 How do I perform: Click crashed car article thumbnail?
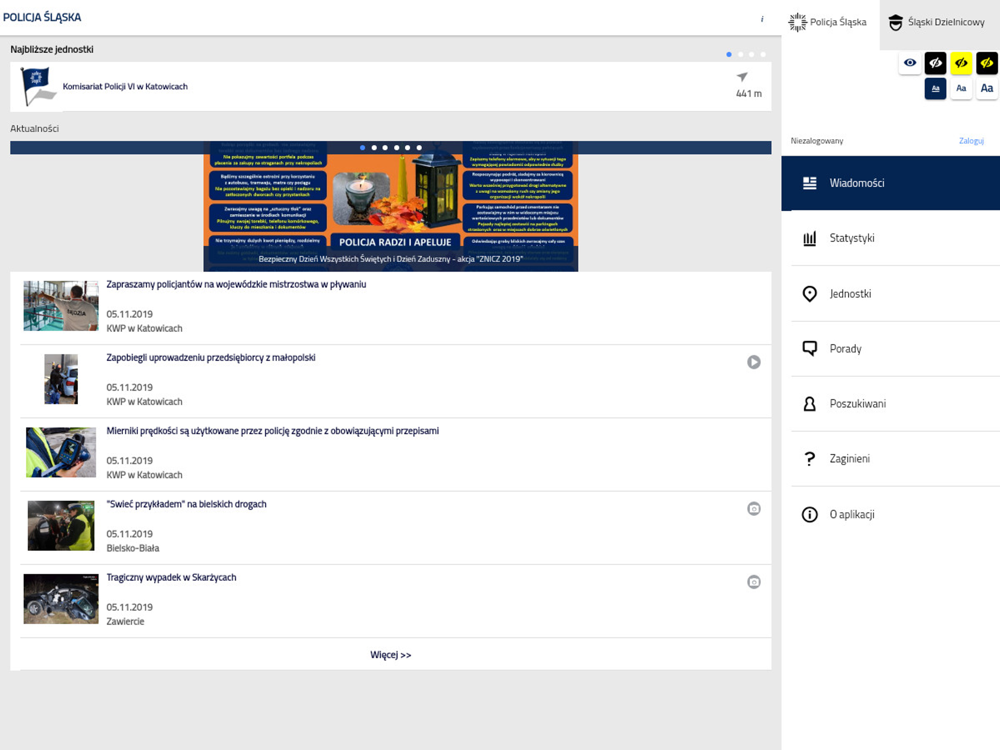pyautogui.click(x=61, y=599)
